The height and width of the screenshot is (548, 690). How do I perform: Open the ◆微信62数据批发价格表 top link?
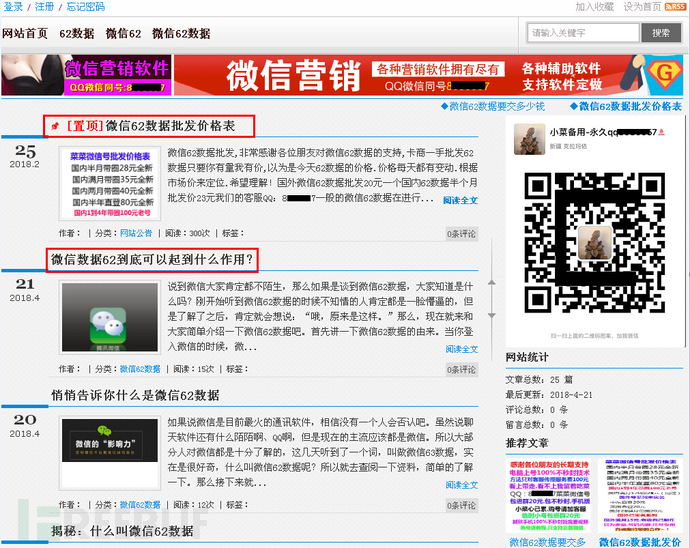[625, 106]
